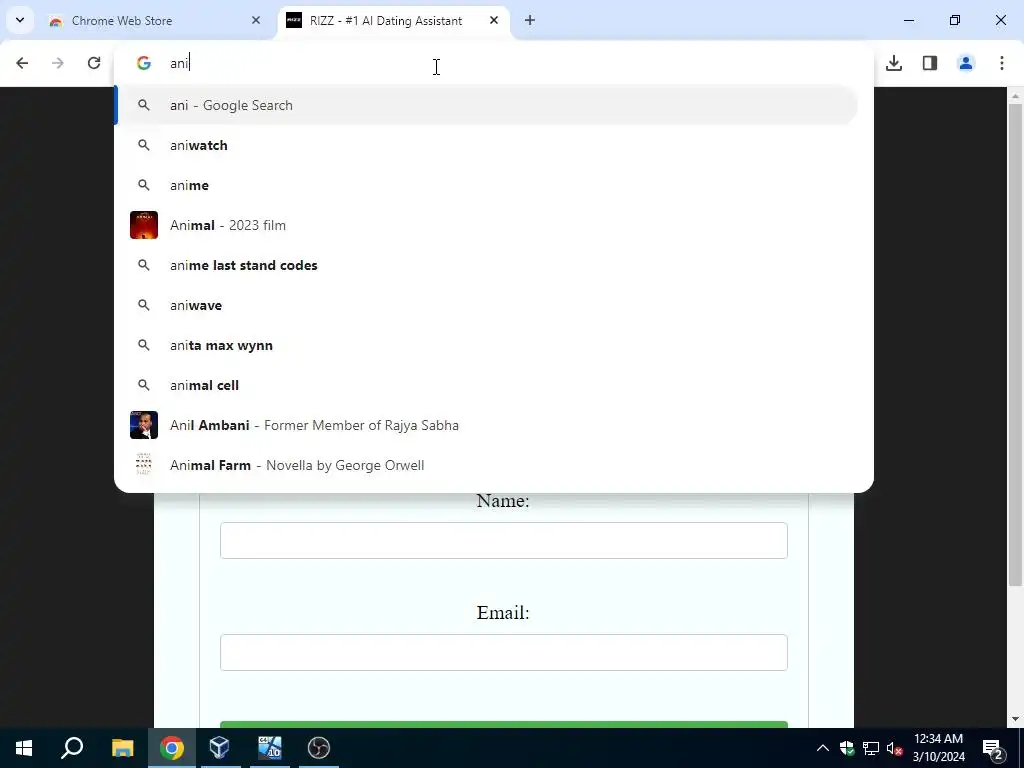
Task: Click the forward navigation arrow
Action: tap(58, 63)
